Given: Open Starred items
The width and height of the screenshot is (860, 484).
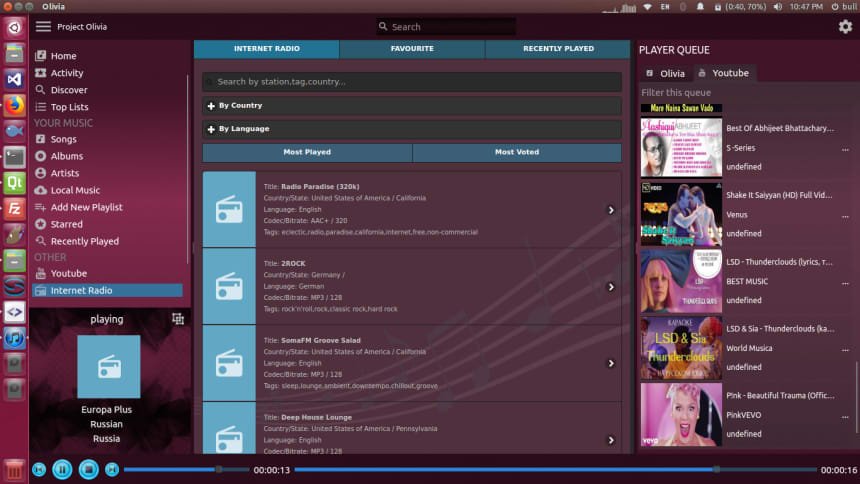Looking at the screenshot, I should coord(66,224).
